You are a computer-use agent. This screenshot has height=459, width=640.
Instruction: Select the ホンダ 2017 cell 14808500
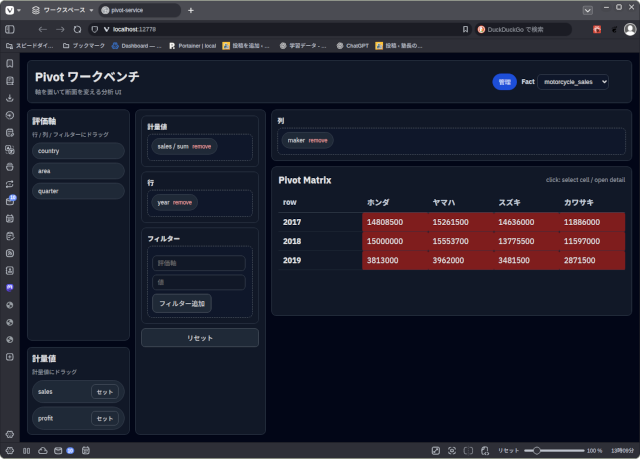point(386,222)
